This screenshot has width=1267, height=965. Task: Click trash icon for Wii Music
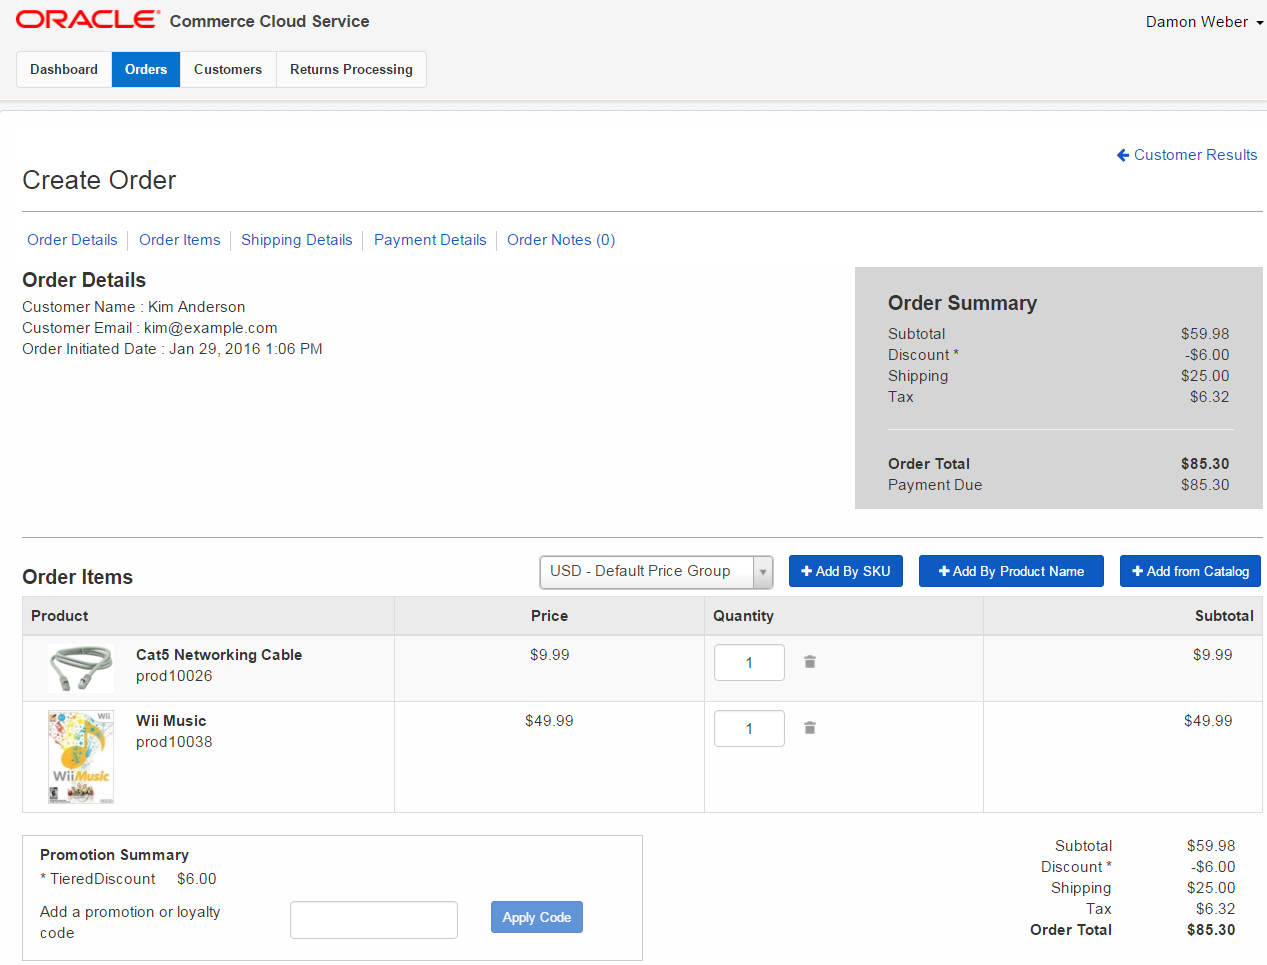click(810, 728)
